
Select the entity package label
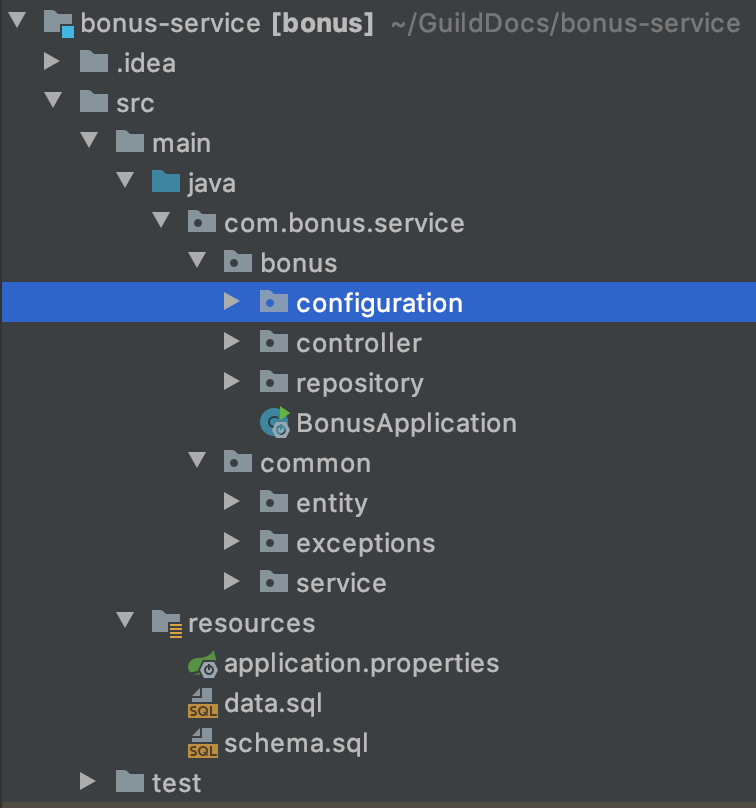(x=331, y=503)
